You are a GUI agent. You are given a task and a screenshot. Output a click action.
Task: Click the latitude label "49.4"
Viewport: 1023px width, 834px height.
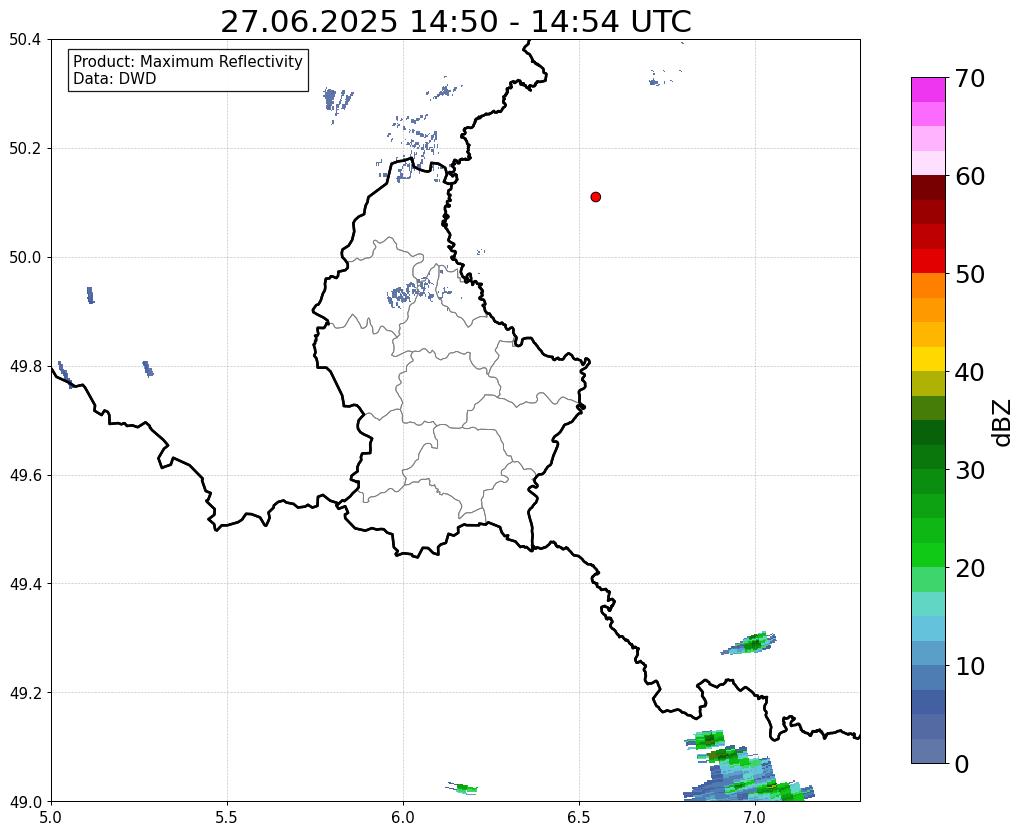pos(25,584)
